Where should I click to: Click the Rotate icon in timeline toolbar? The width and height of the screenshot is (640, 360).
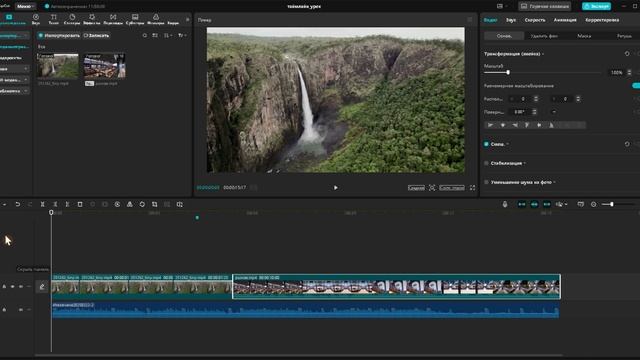142,204
